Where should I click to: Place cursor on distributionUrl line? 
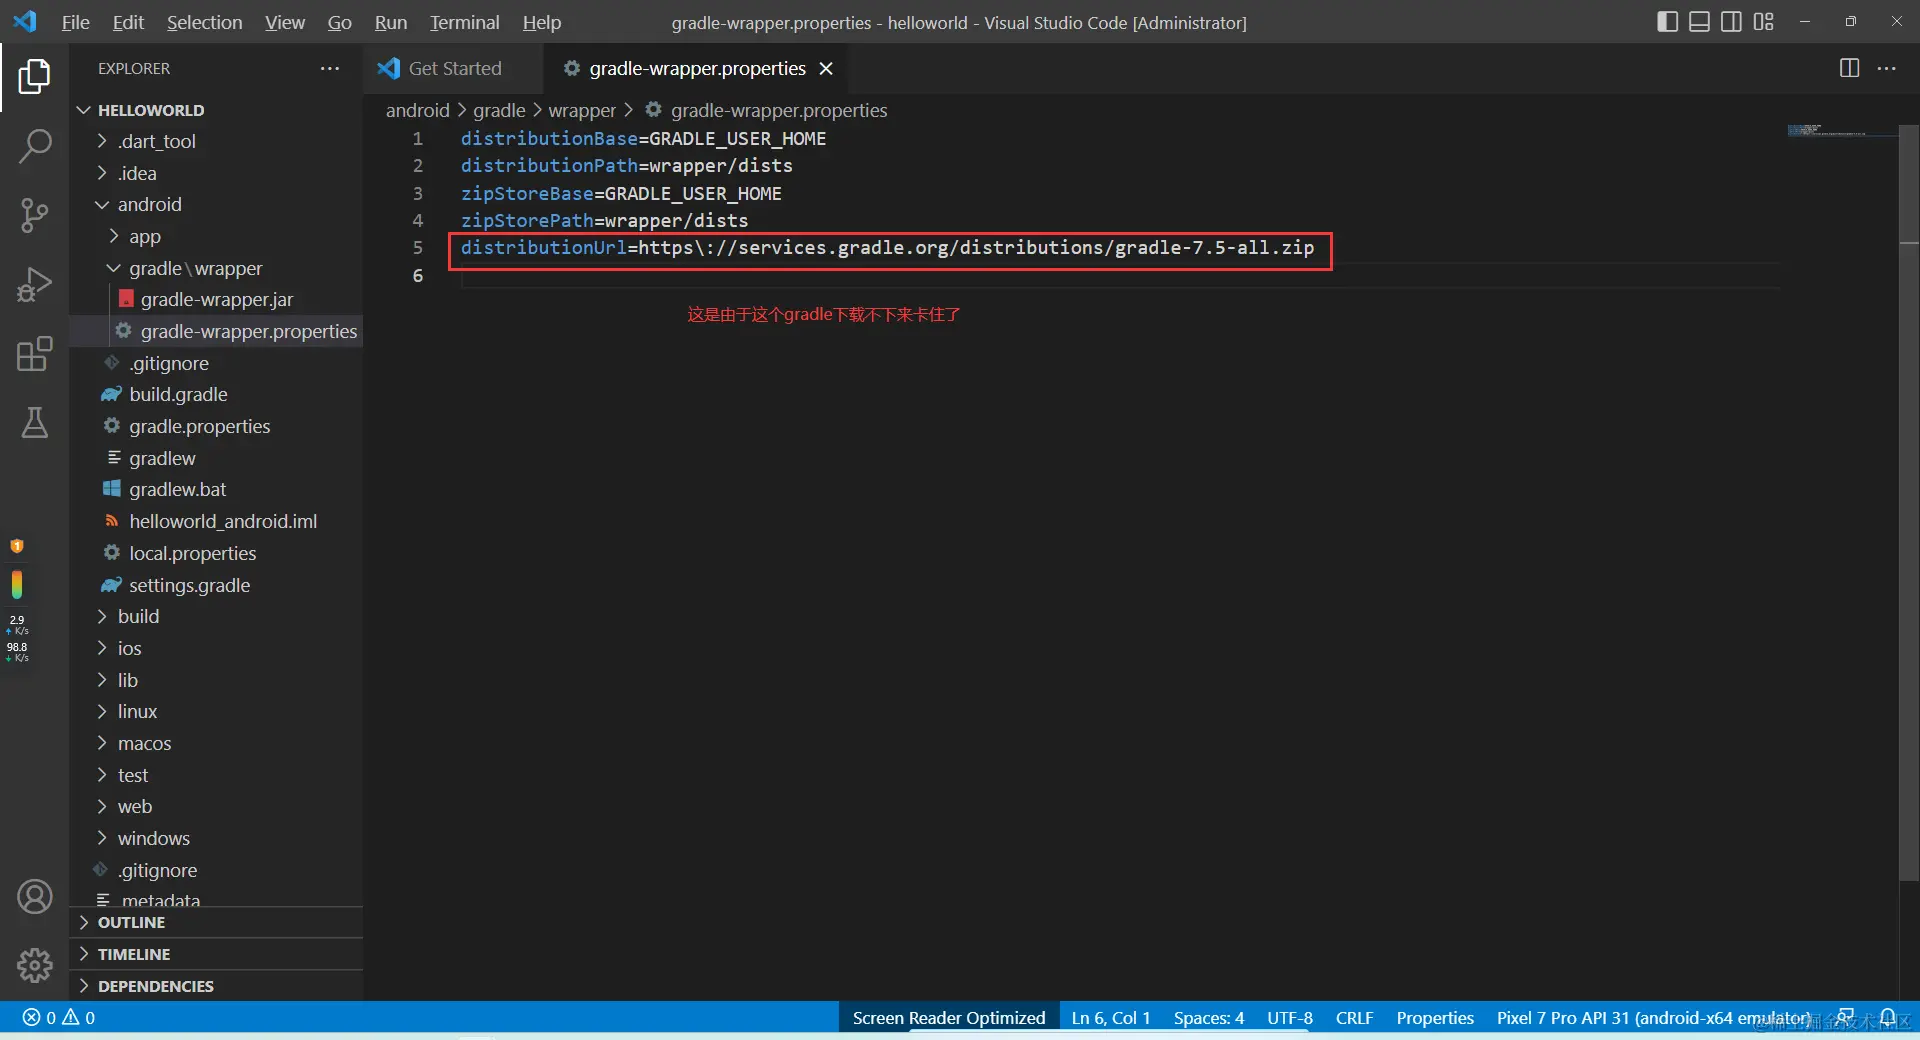(887, 248)
